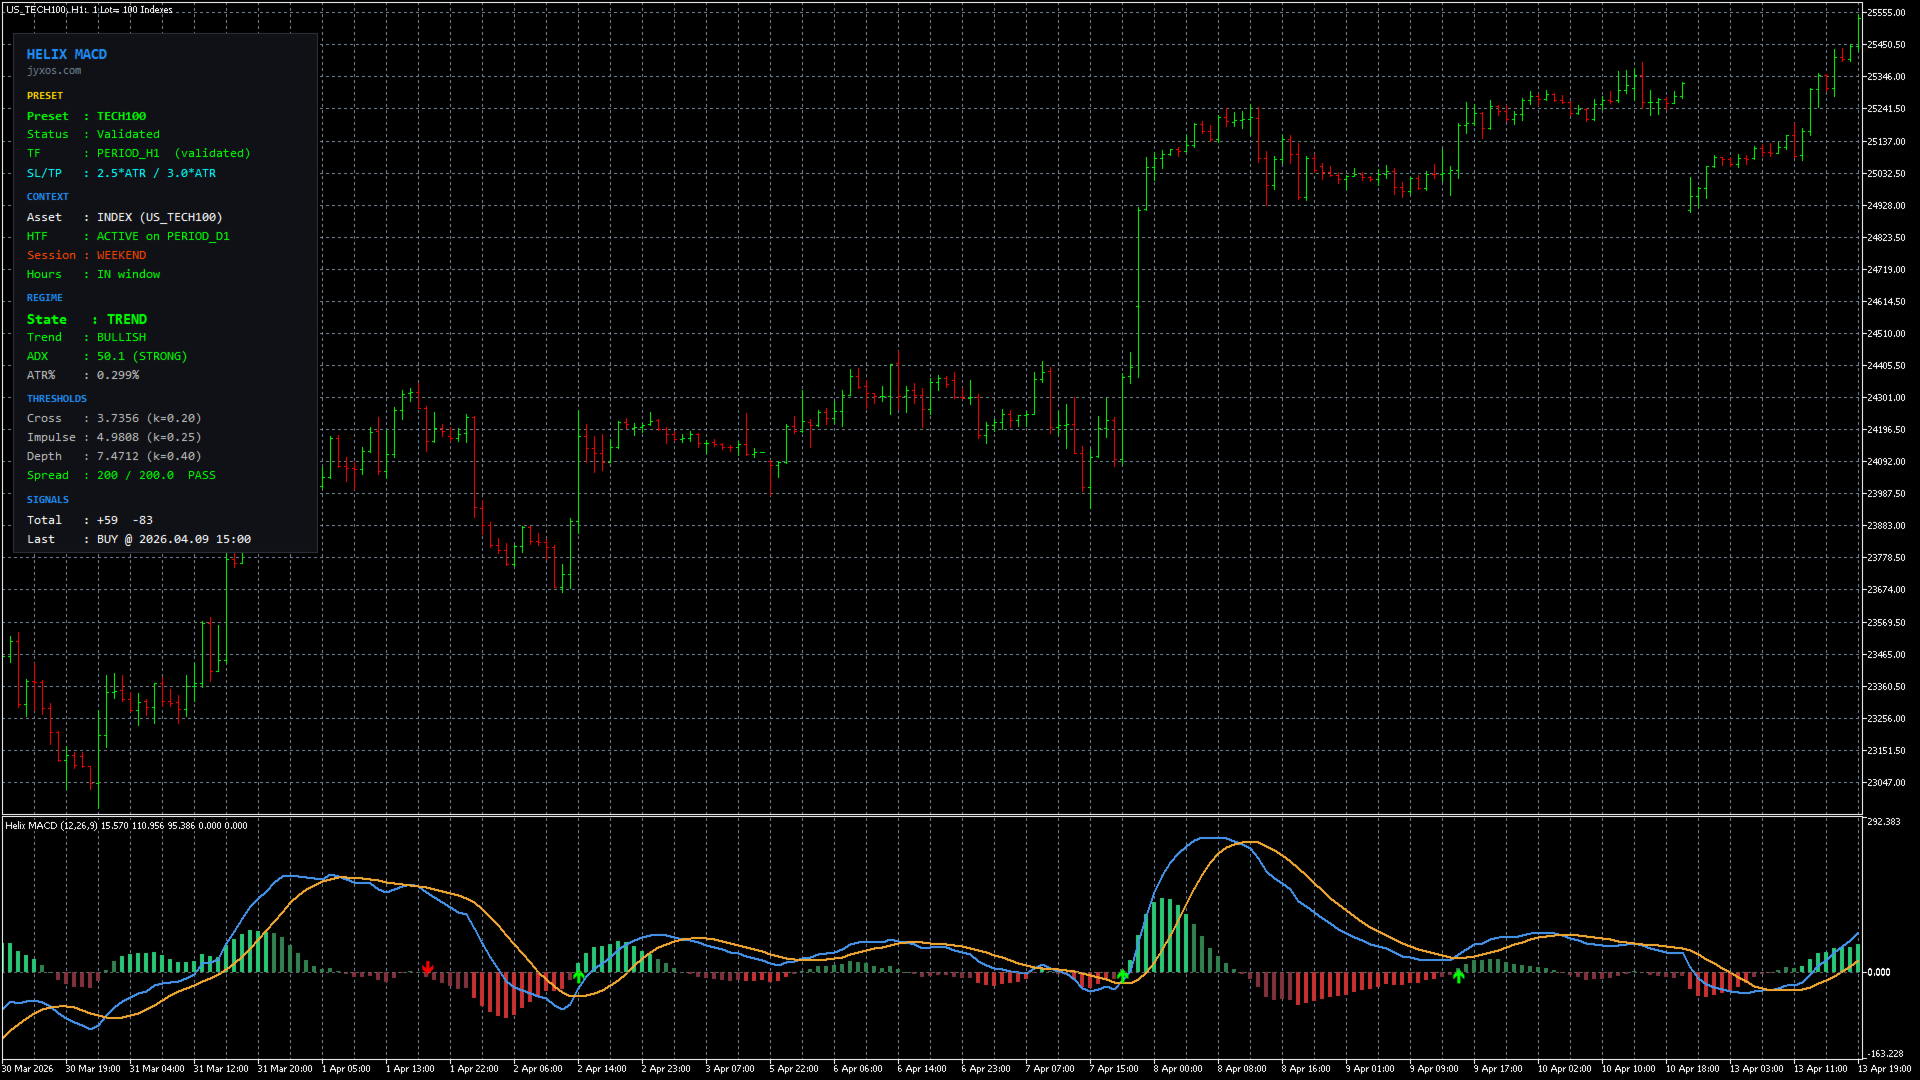Screen dimensions: 1920x1080
Task: Select the 25555.00 top price scale label
Action: 1886,13
